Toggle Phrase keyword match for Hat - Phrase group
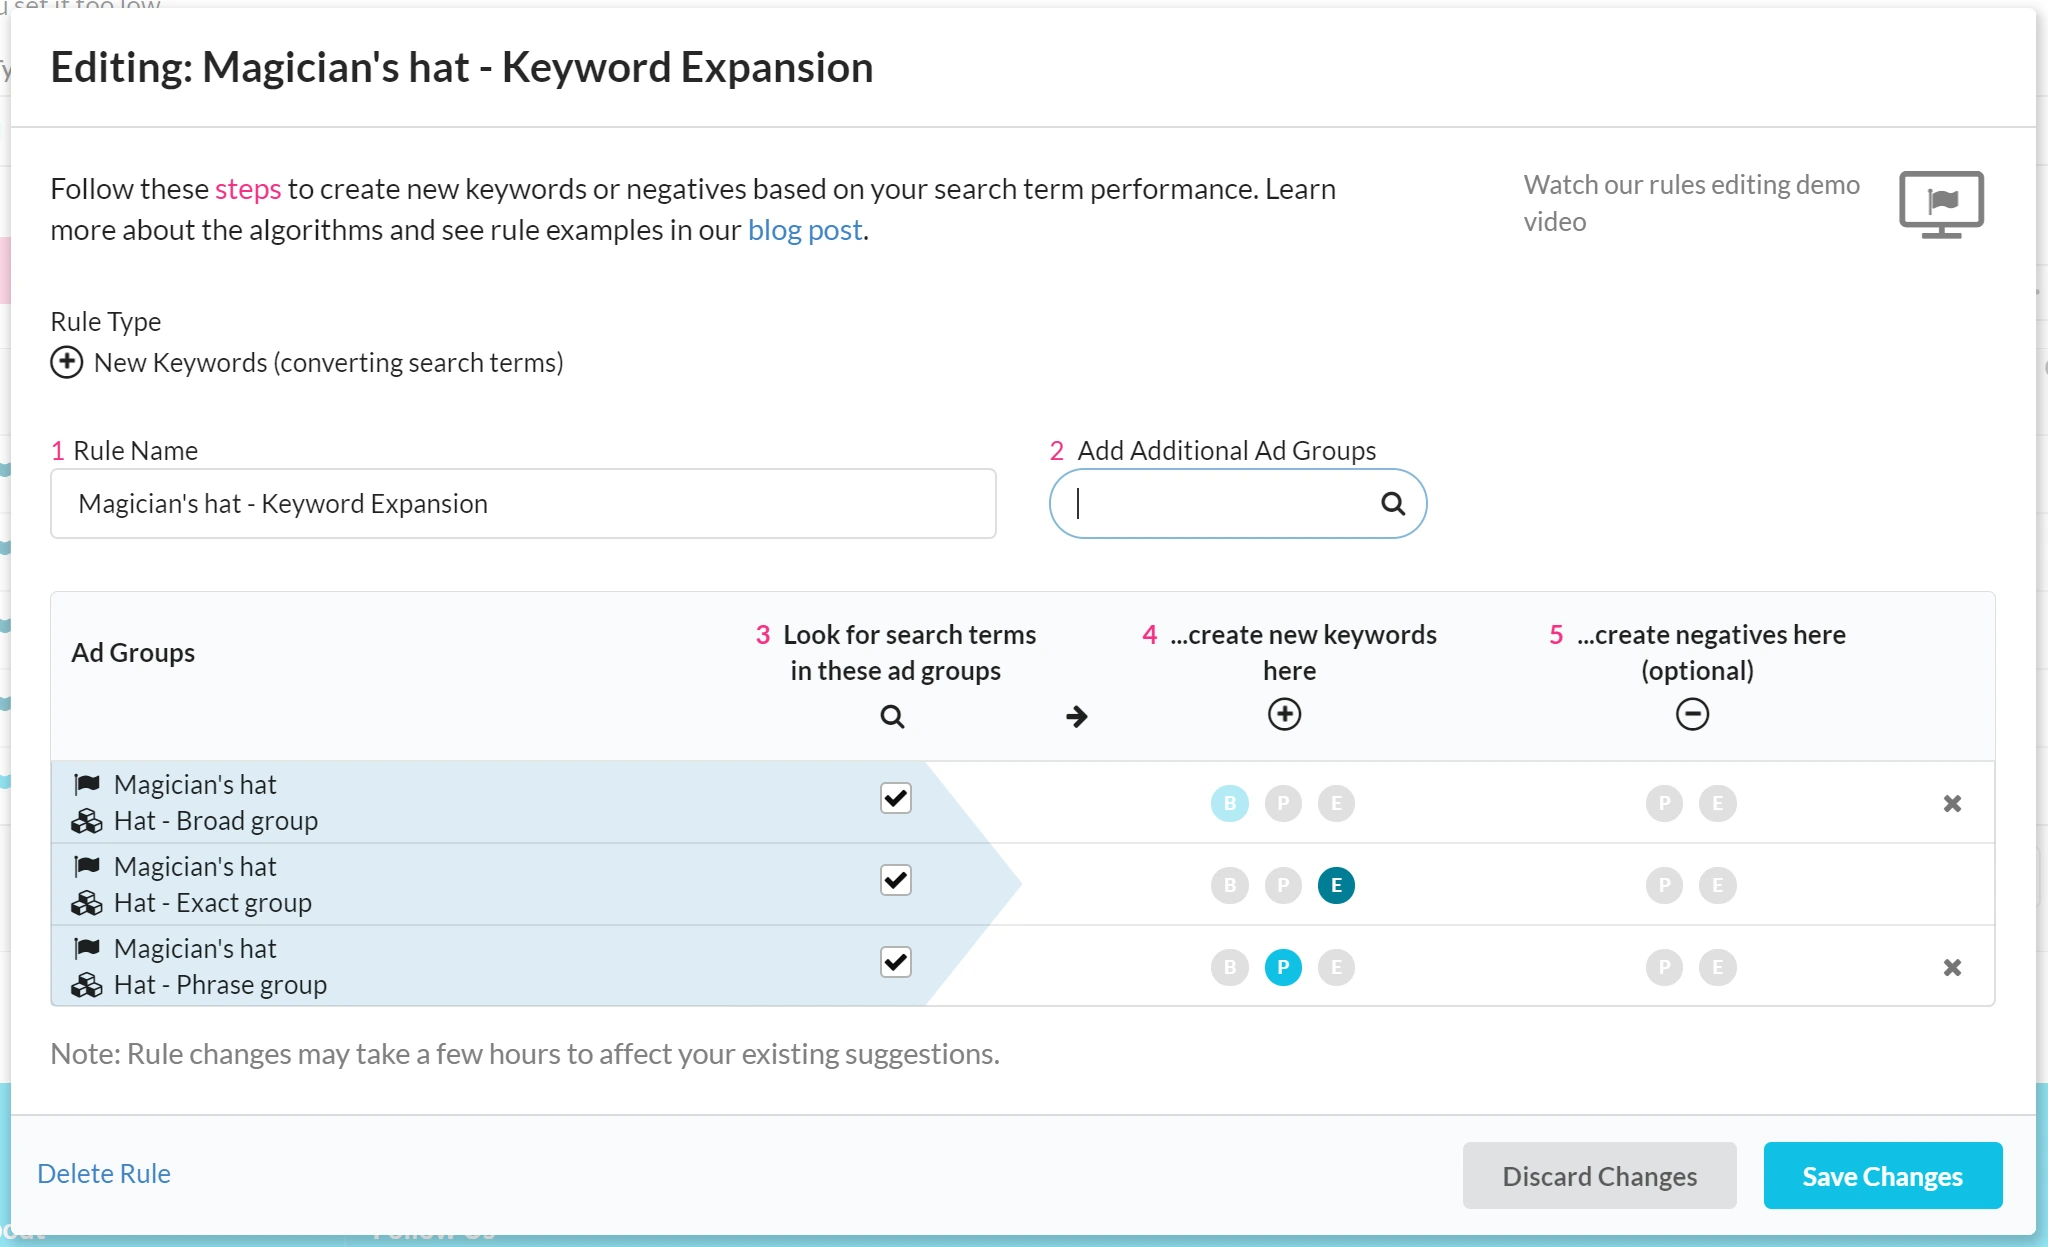The height and width of the screenshot is (1247, 2048). [x=1282, y=967]
